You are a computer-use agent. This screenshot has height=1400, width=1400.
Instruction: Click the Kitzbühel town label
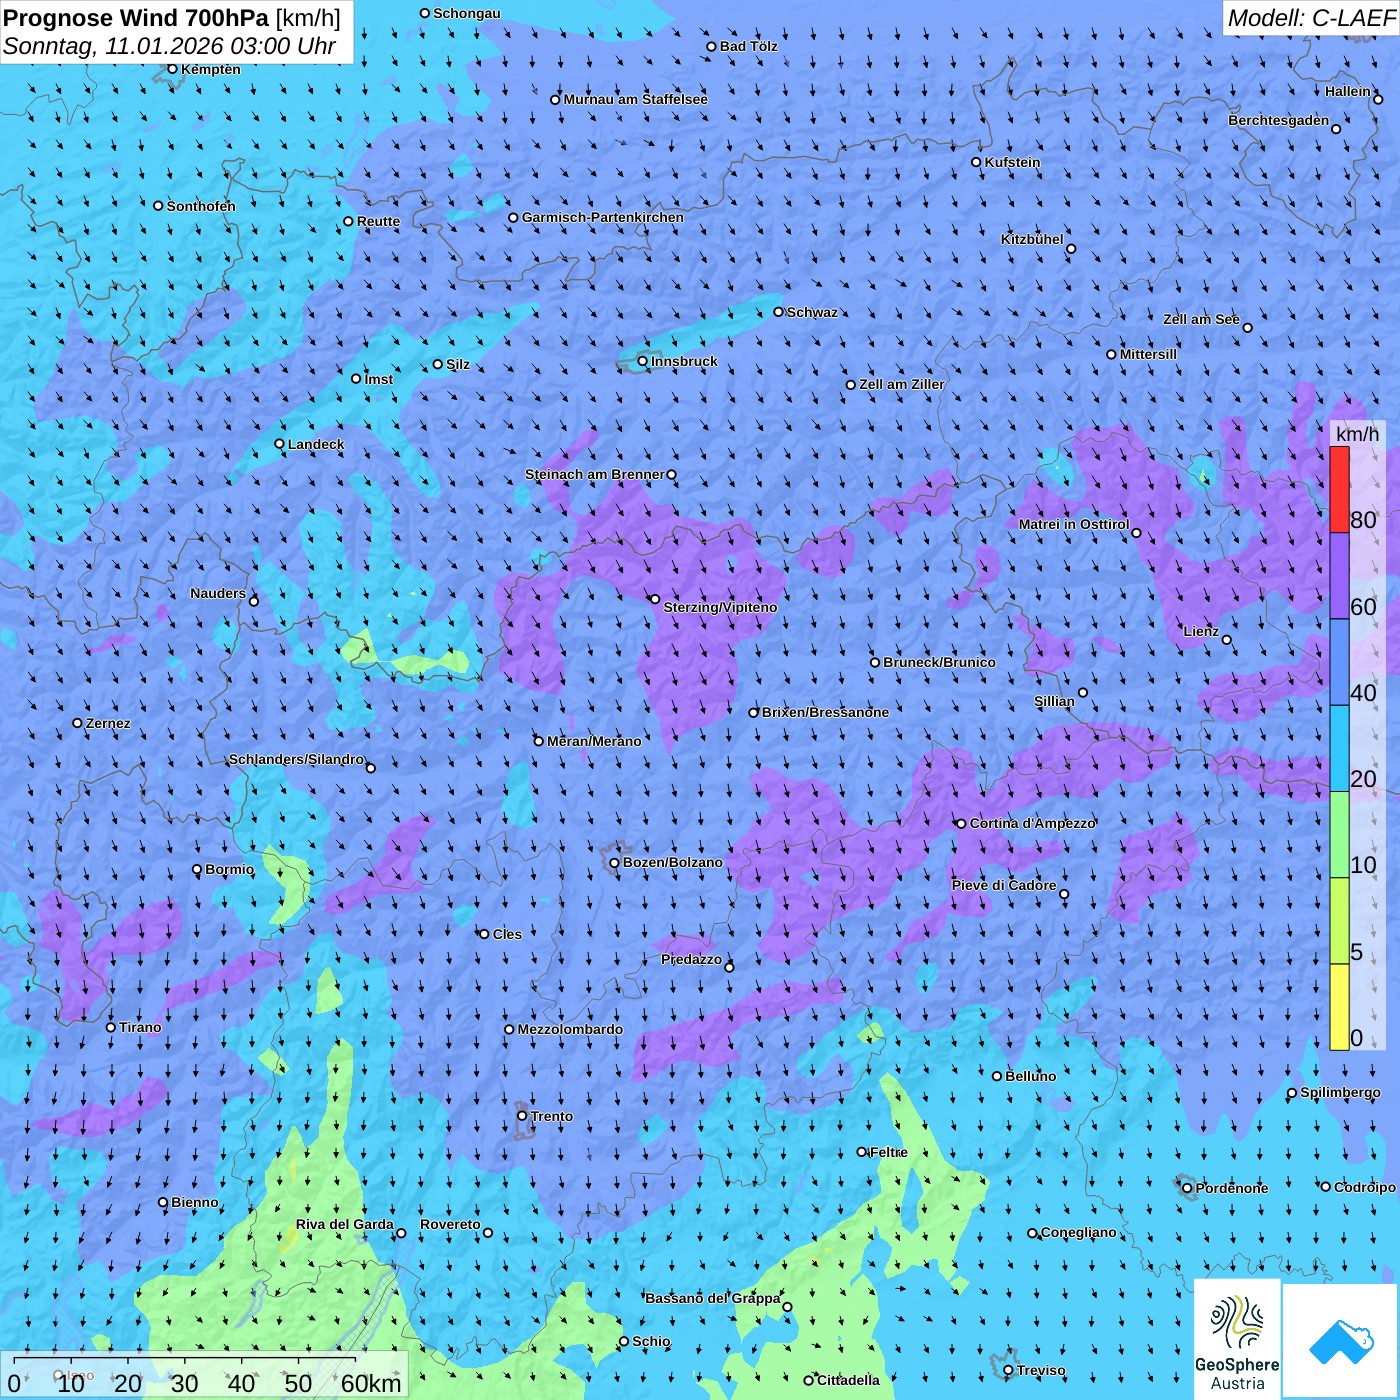coord(1032,239)
